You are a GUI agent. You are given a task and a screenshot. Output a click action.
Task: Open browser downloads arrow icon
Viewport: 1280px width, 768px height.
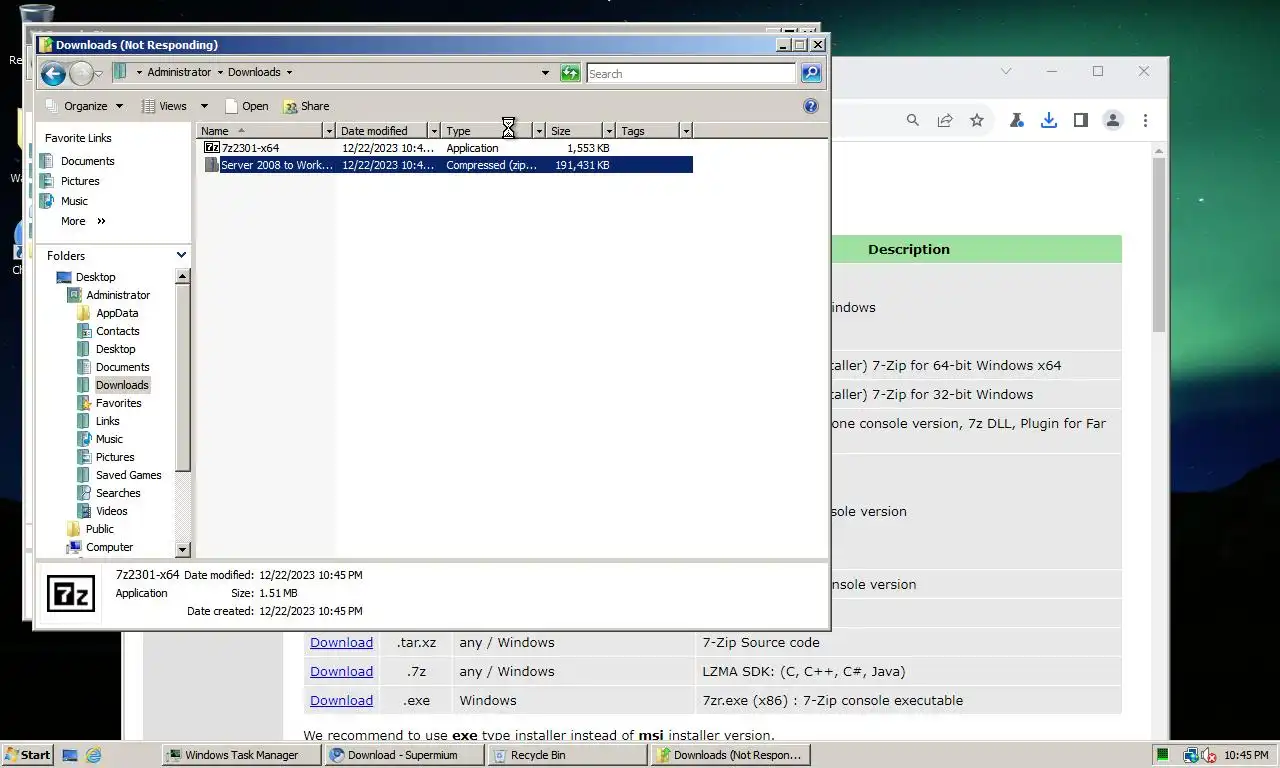click(1048, 120)
